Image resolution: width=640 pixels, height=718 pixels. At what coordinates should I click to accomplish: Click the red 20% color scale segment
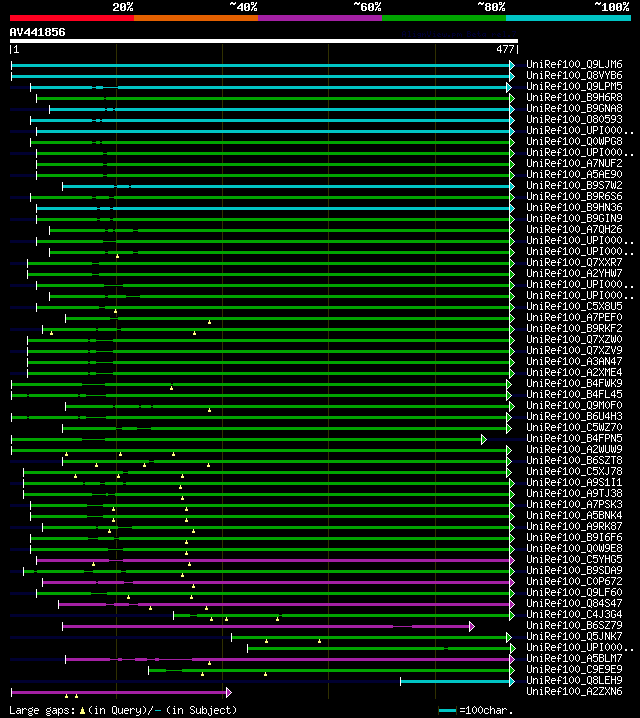(x=72, y=18)
